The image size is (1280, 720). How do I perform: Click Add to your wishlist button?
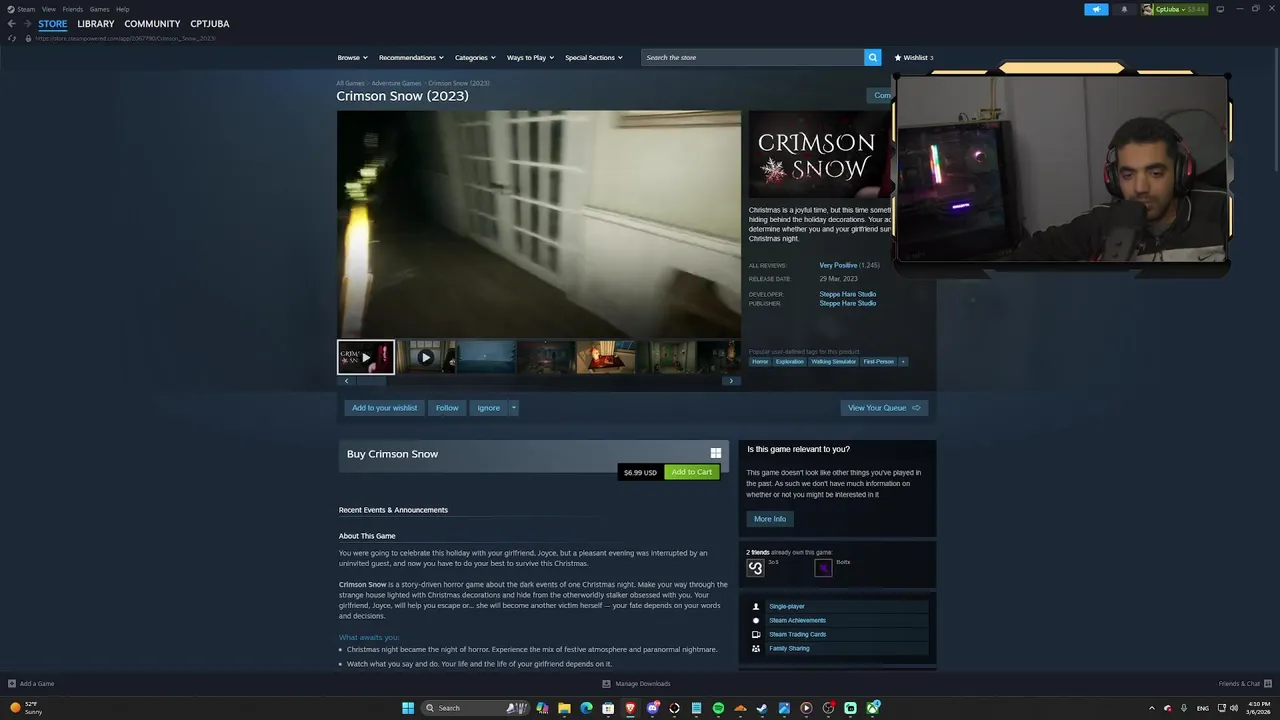[385, 408]
